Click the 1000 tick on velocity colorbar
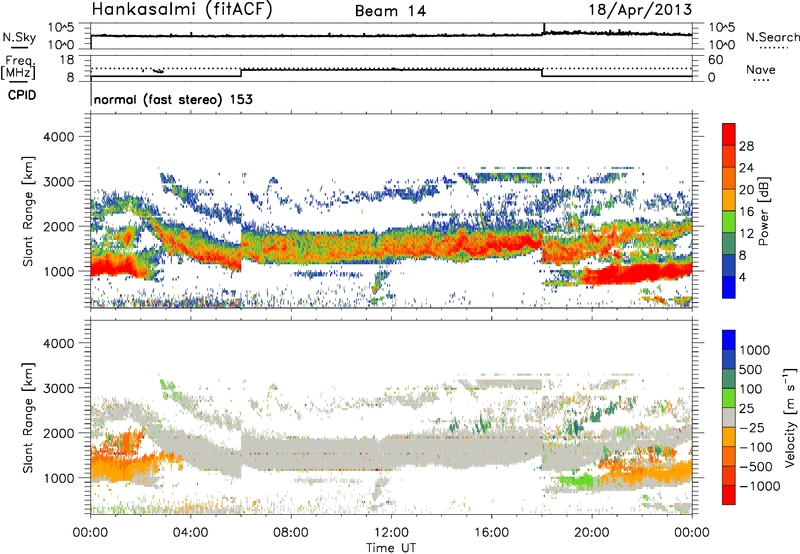 point(754,350)
